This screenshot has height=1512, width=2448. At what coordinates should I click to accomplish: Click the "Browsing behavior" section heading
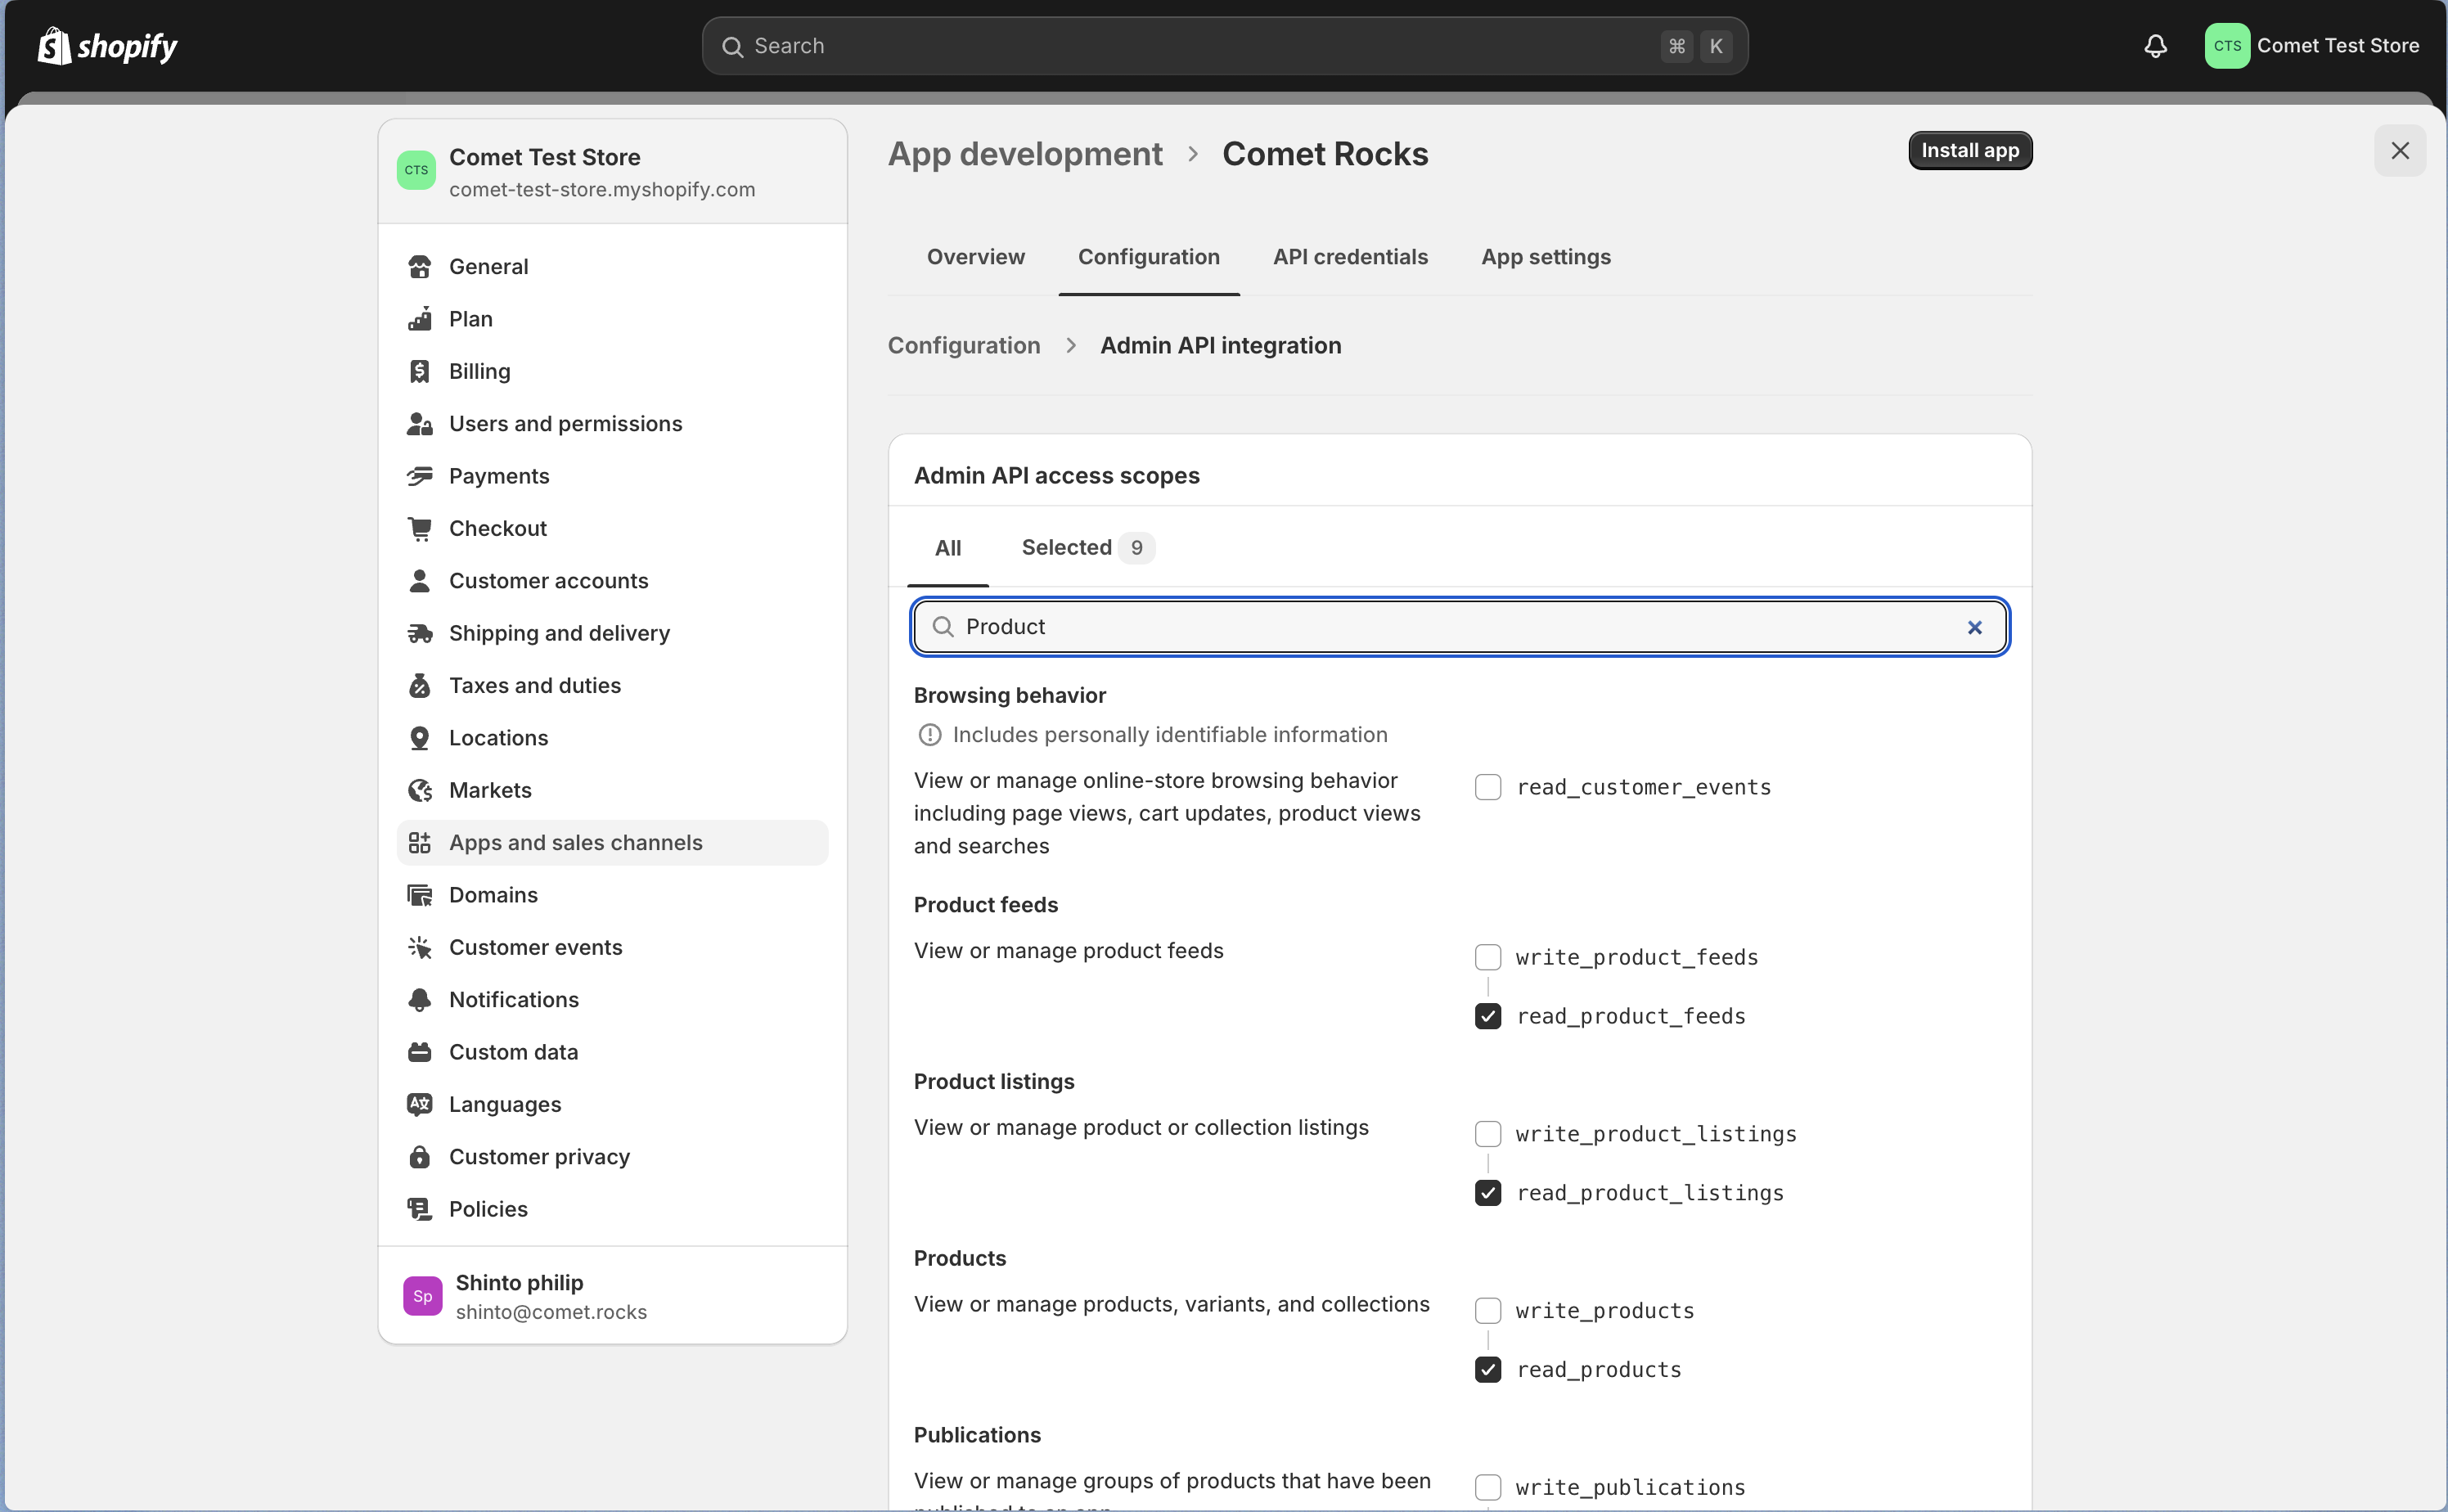(x=1009, y=695)
